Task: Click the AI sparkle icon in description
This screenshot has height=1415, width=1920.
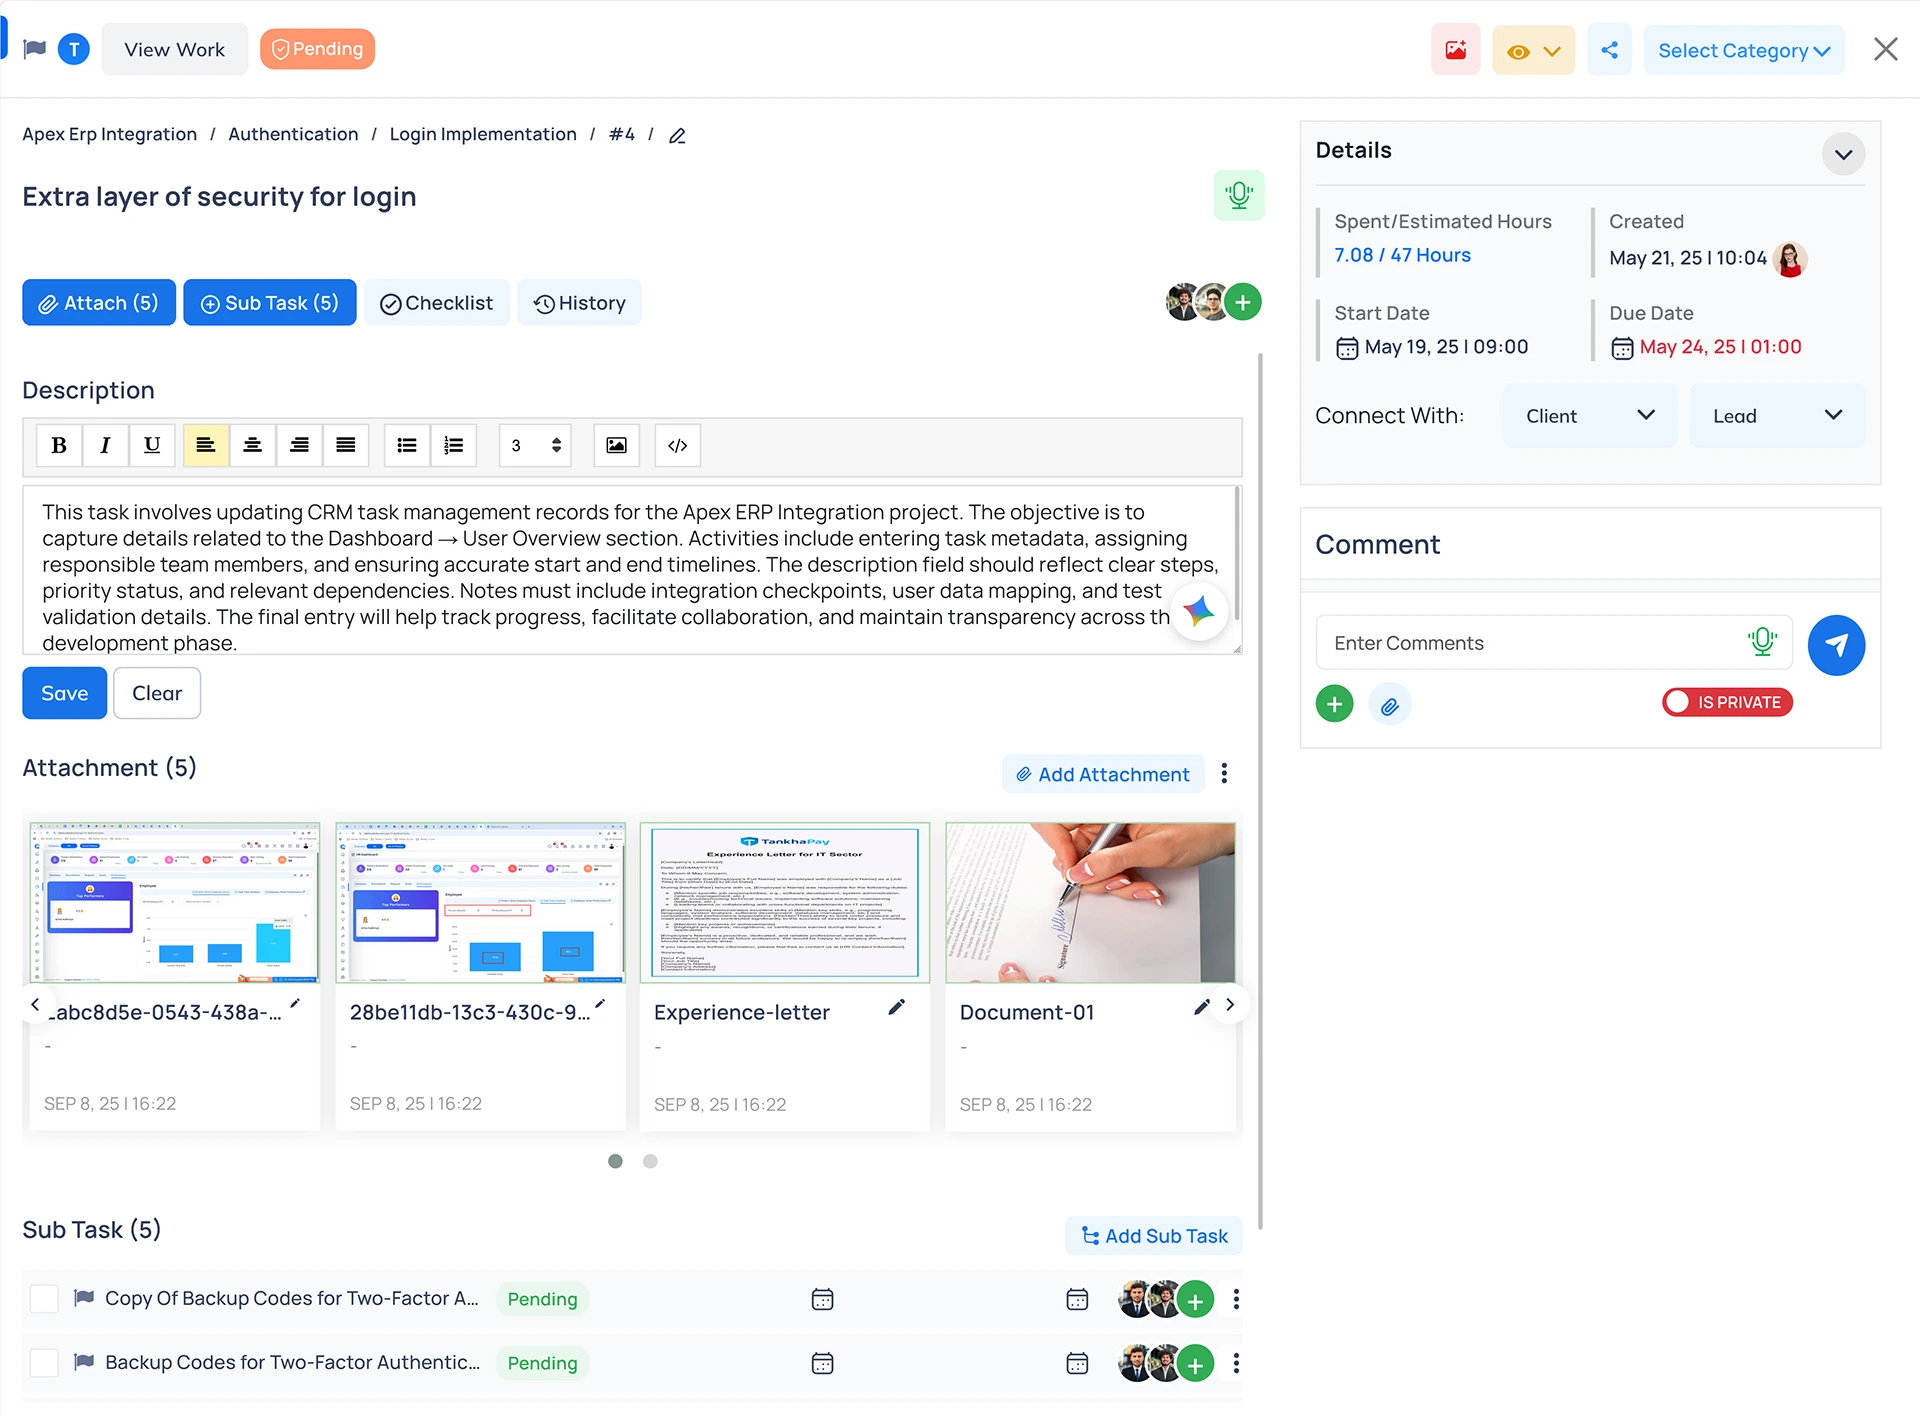Action: (x=1198, y=610)
